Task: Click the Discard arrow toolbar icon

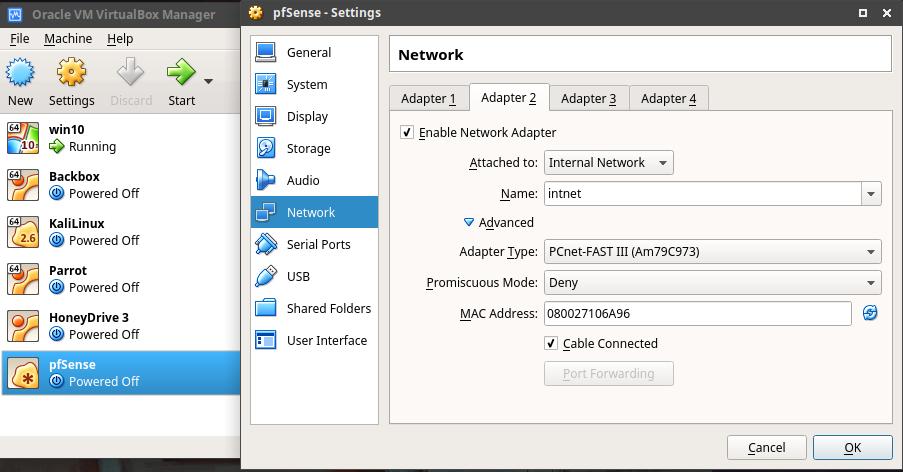Action: click(x=131, y=72)
